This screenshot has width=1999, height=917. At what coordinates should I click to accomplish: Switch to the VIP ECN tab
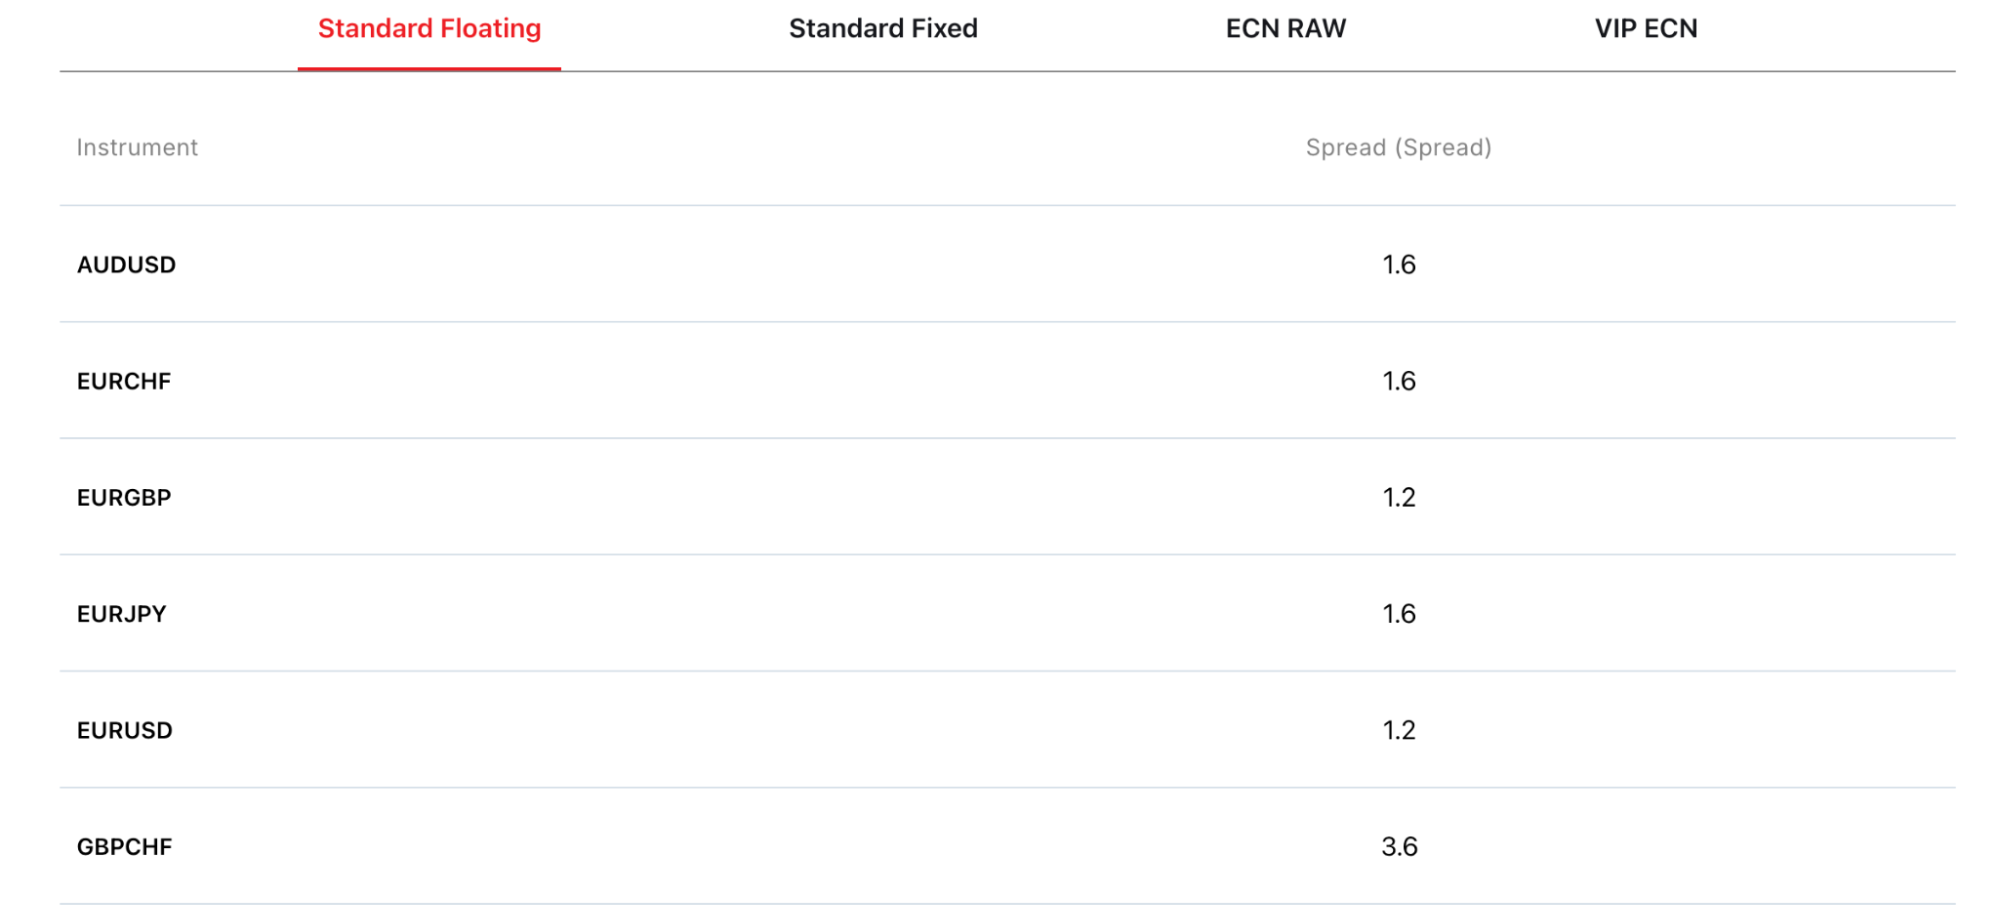1645,29
